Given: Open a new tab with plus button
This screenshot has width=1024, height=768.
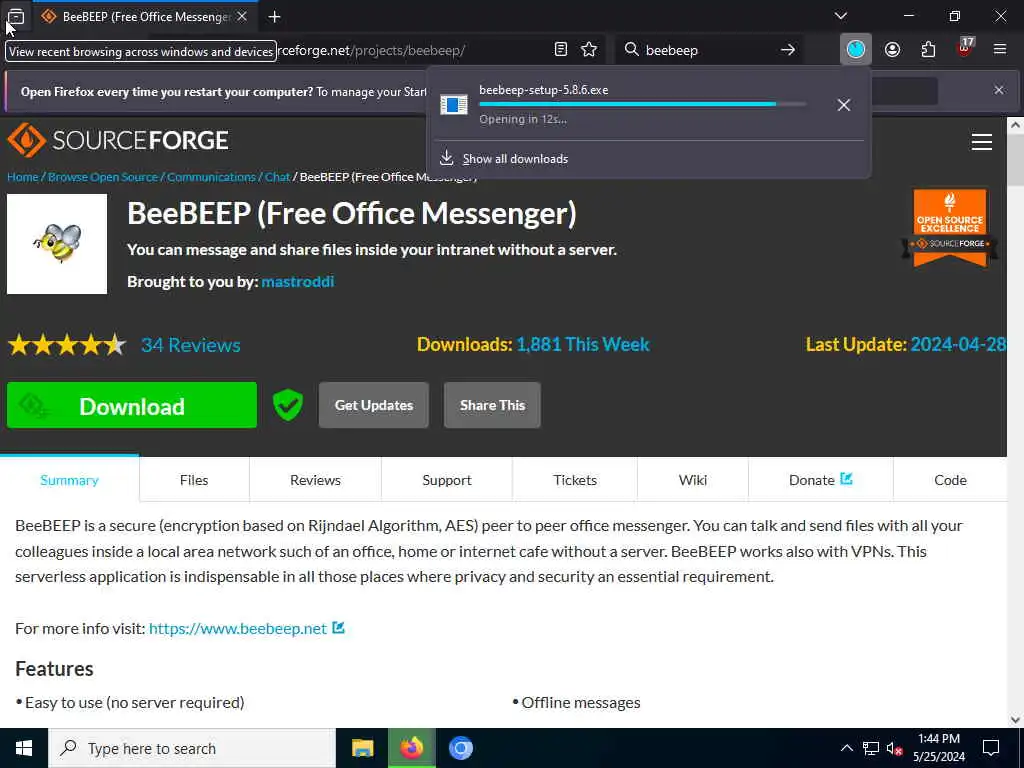Looking at the screenshot, I should pos(274,17).
